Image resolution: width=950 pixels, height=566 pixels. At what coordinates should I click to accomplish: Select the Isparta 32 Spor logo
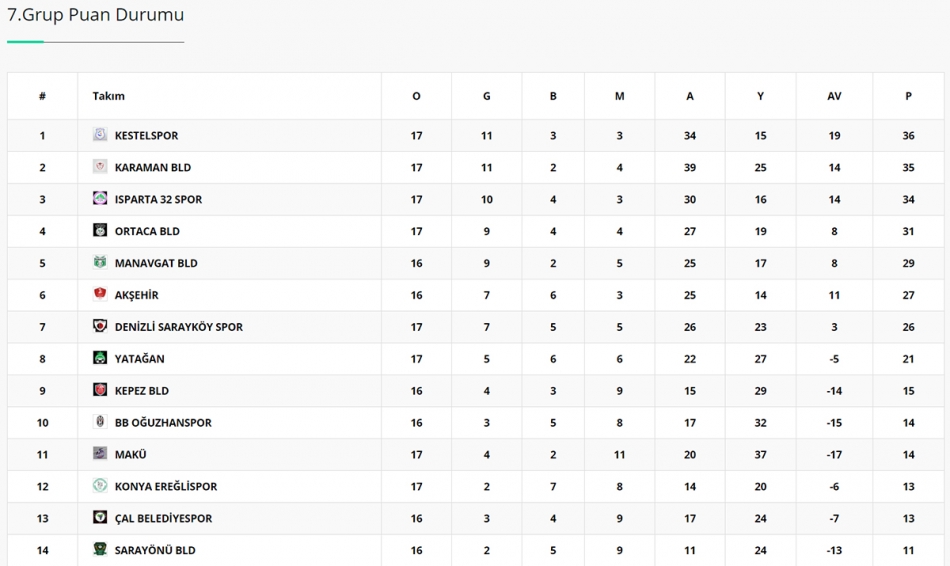pyautogui.click(x=100, y=198)
